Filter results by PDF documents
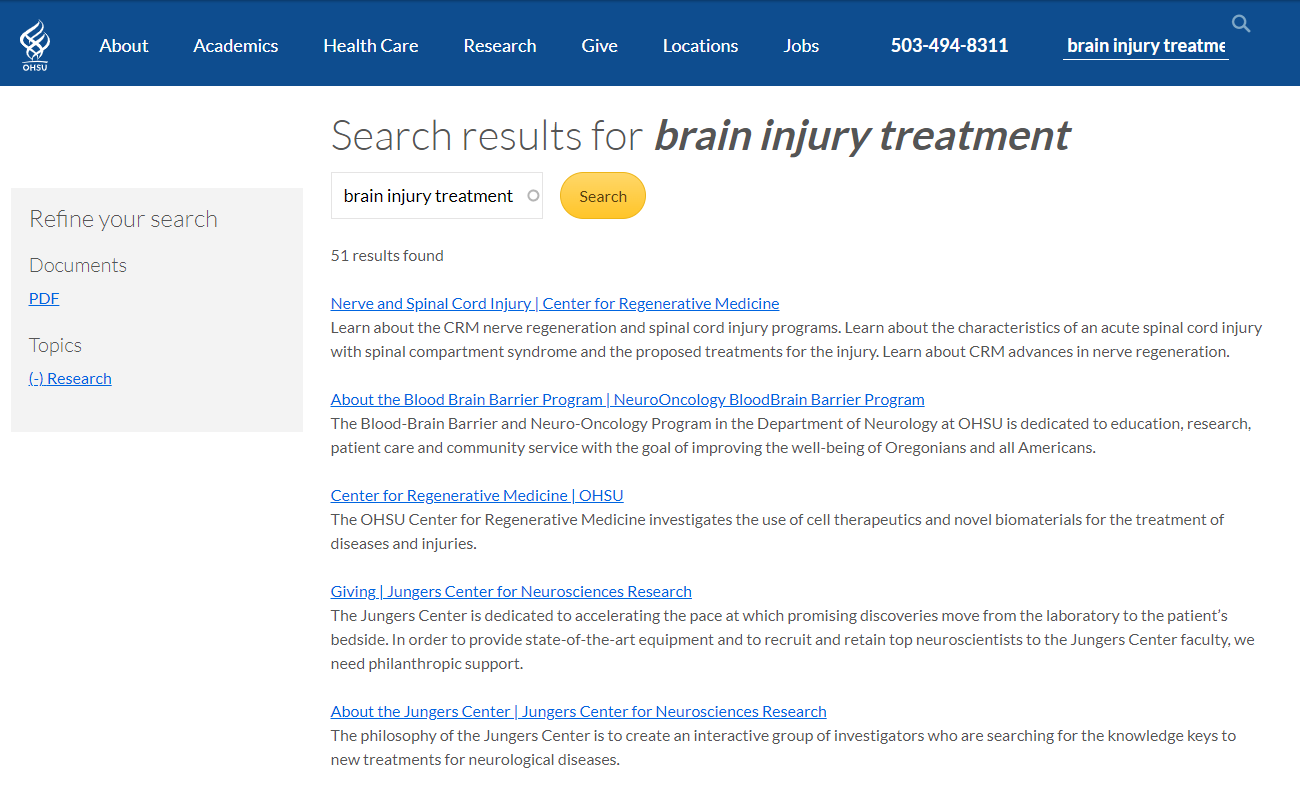The height and width of the screenshot is (800, 1300). (x=44, y=298)
